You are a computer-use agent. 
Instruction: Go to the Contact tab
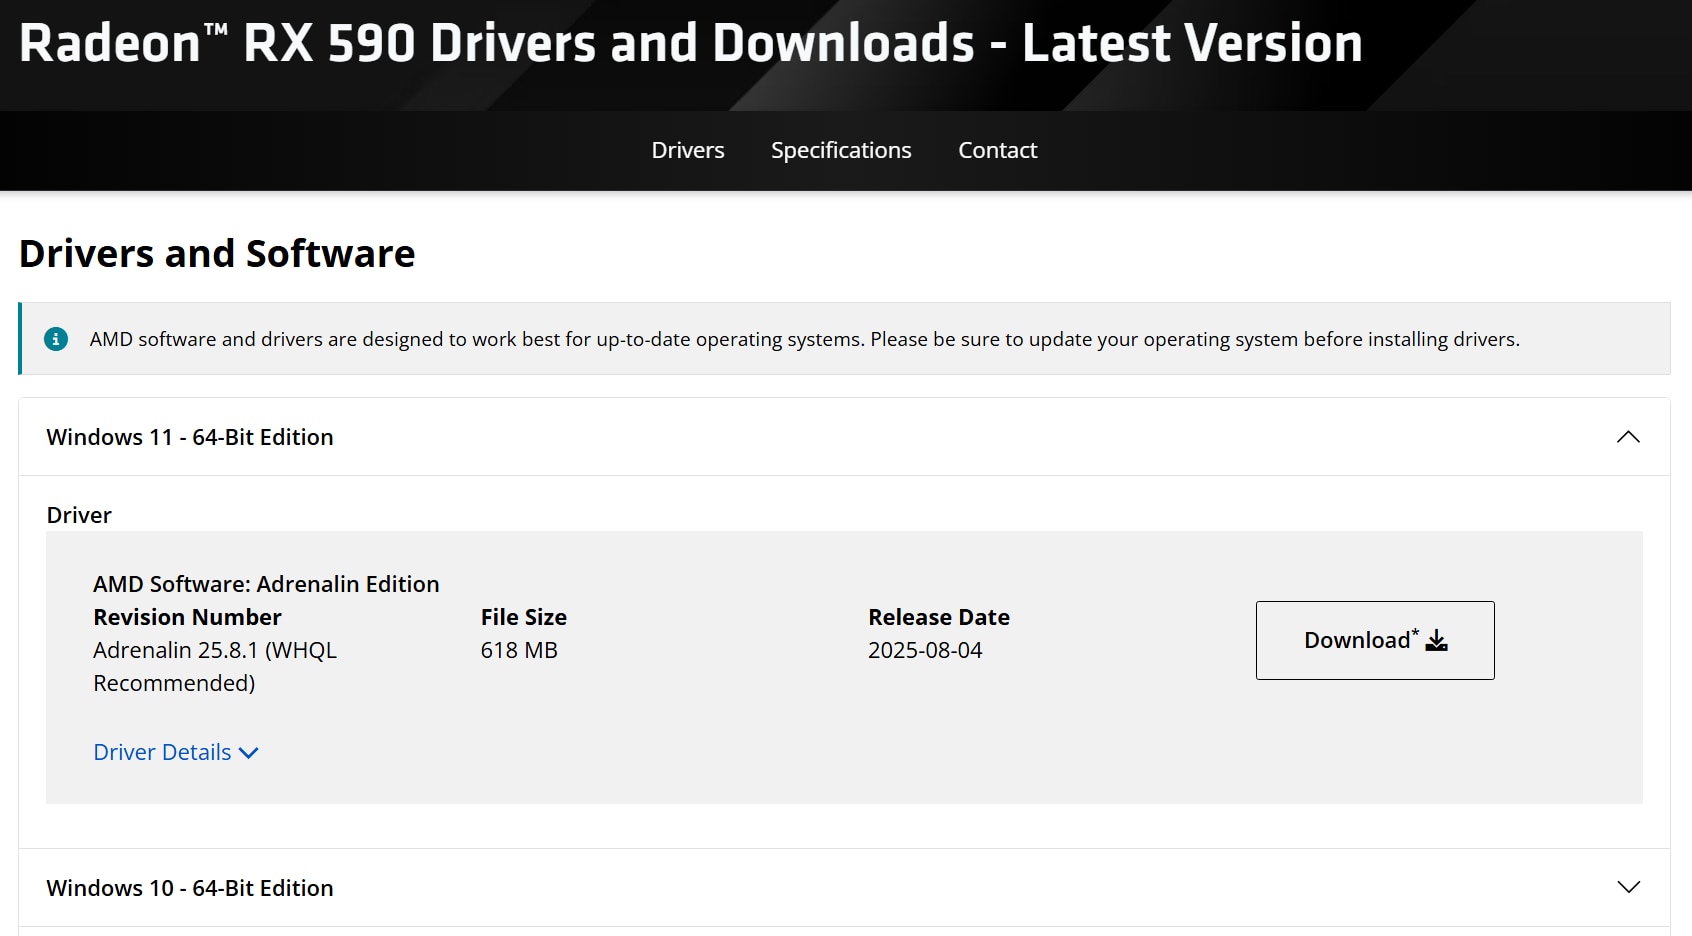point(997,150)
